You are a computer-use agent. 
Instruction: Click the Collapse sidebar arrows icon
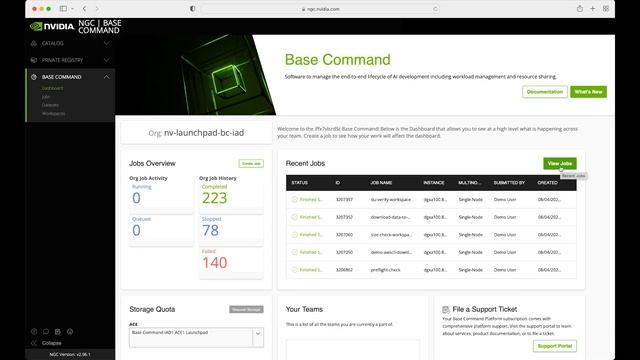pos(34,343)
